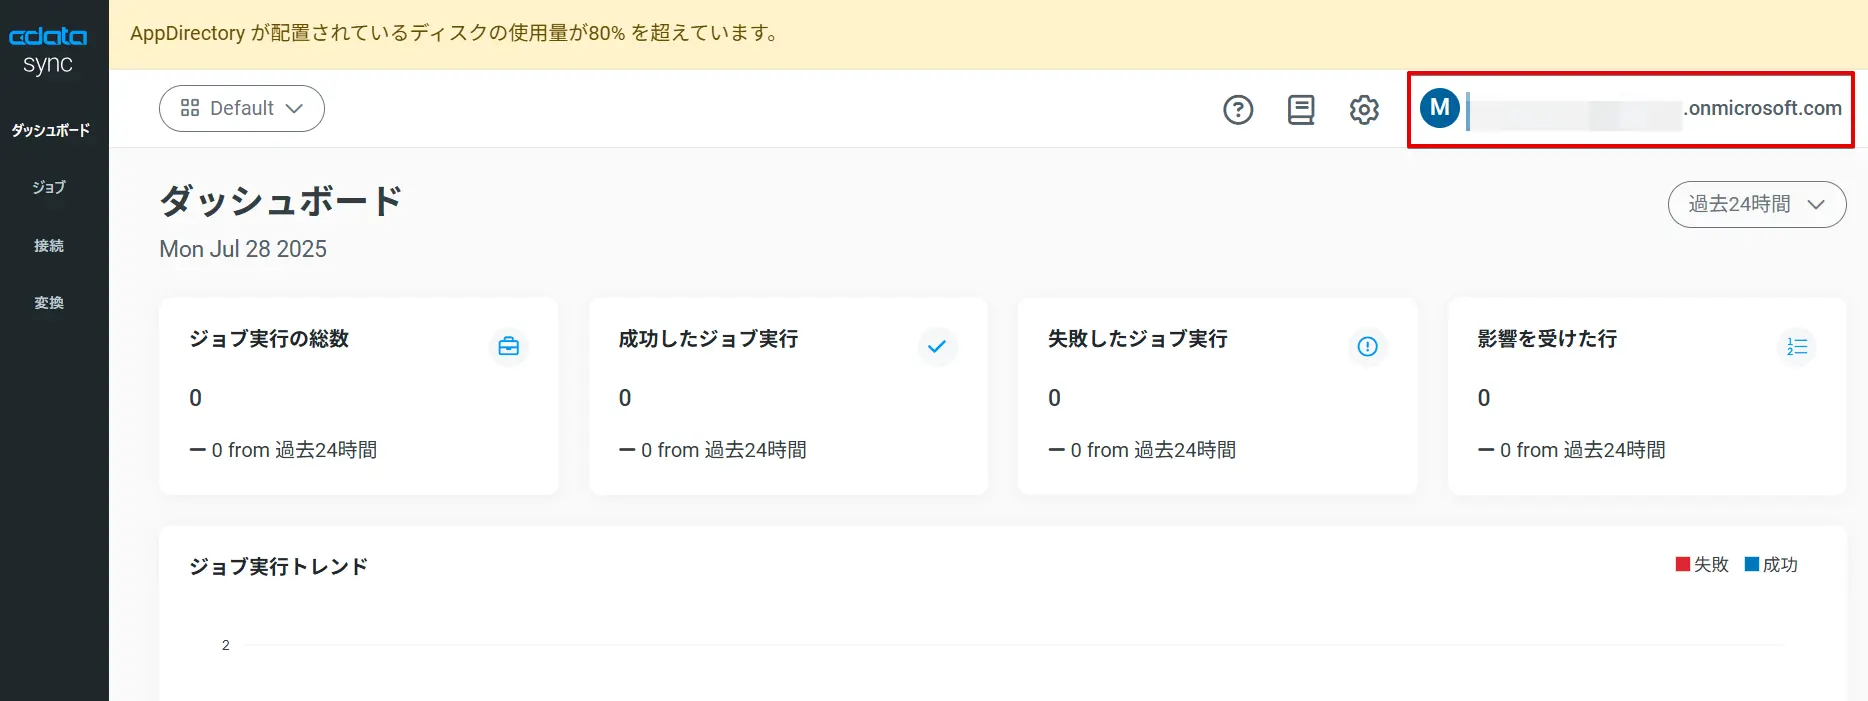This screenshot has height=701, width=1868.
Task: Click the alert icon on failed jobs card
Action: 1367,347
